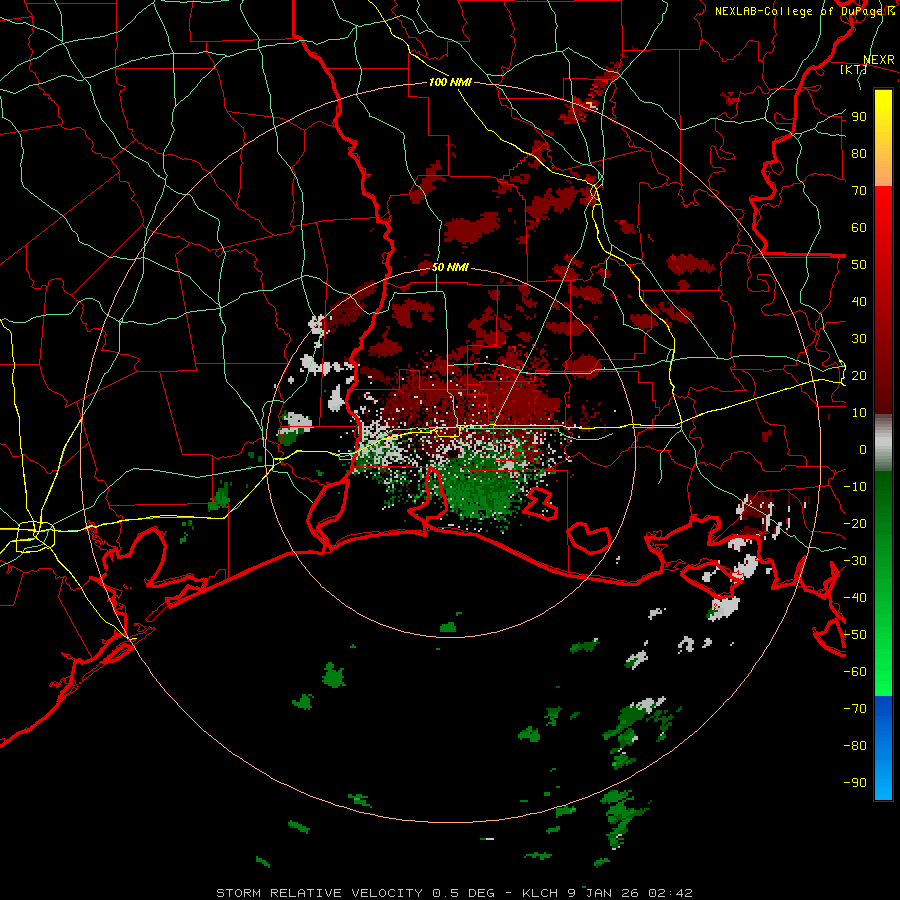Click the gray zero-velocity color bar segment
This screenshot has width=900, height=900.
point(883,443)
